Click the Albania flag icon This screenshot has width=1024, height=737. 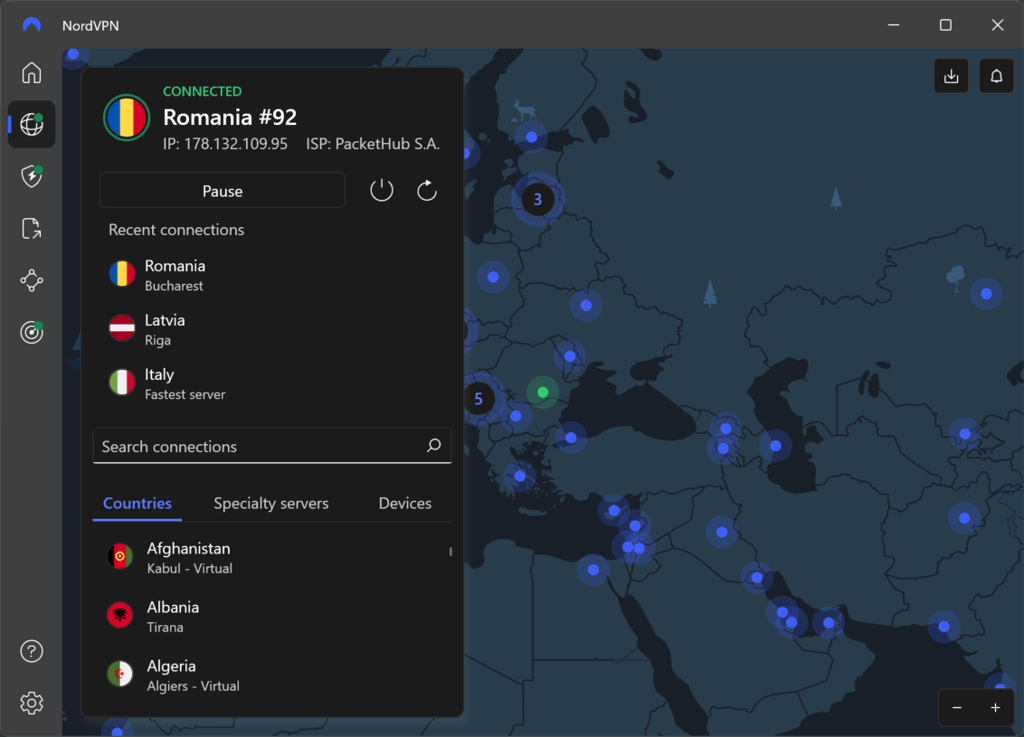point(120,615)
